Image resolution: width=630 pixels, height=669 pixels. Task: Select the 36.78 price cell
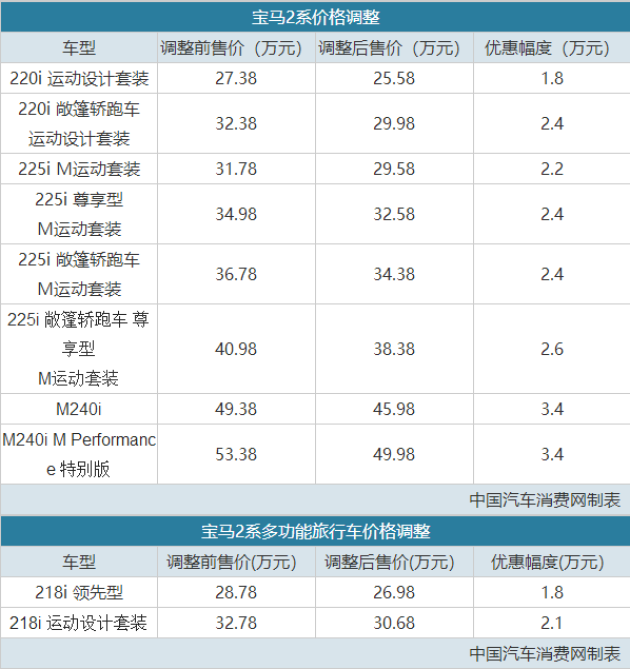[236, 274]
